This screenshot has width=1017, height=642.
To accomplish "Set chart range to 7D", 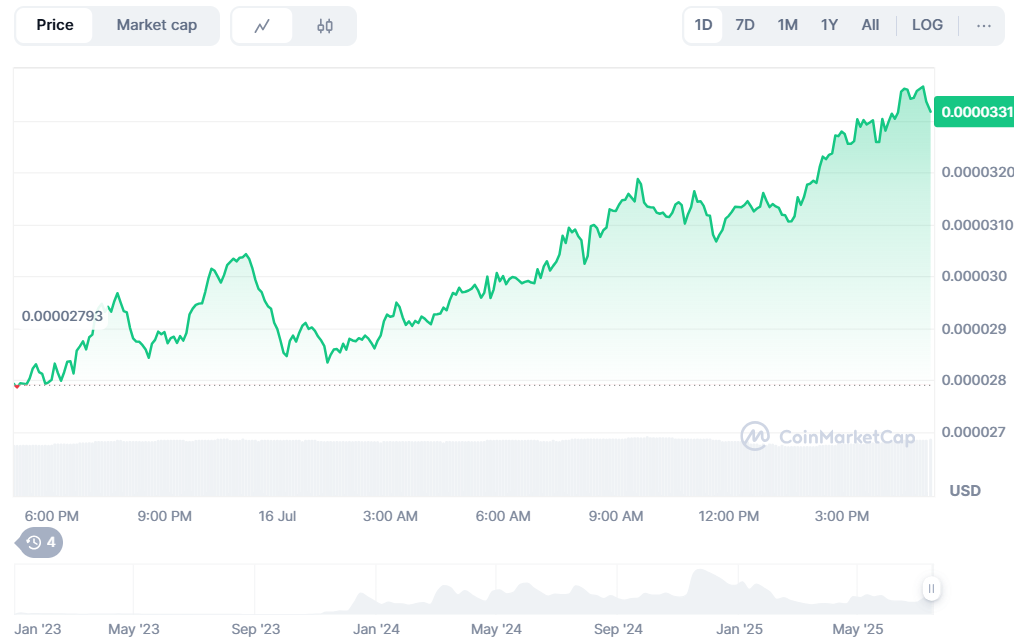I will pos(745,25).
